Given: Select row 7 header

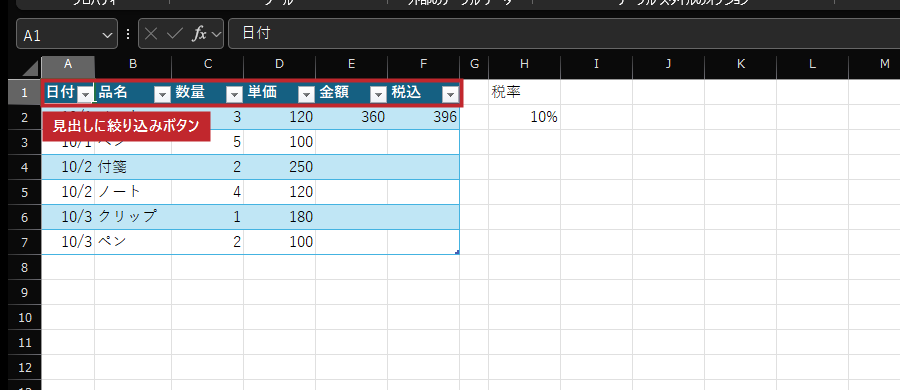Looking at the screenshot, I should click(x=24, y=242).
